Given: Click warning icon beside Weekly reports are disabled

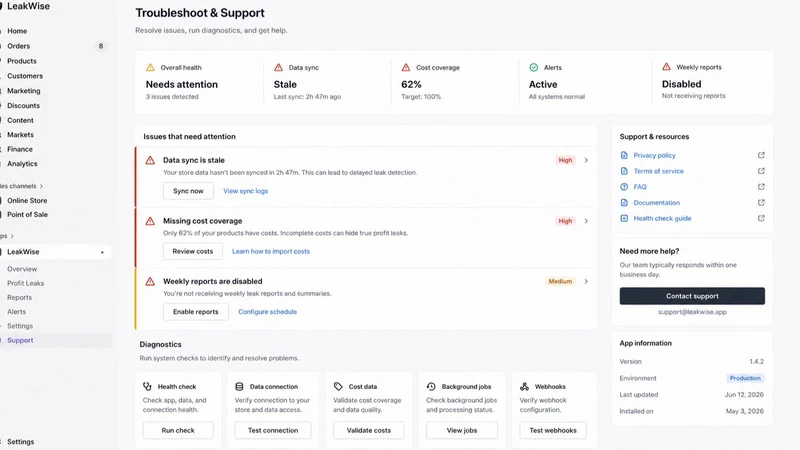Looking at the screenshot, I should tap(150, 282).
